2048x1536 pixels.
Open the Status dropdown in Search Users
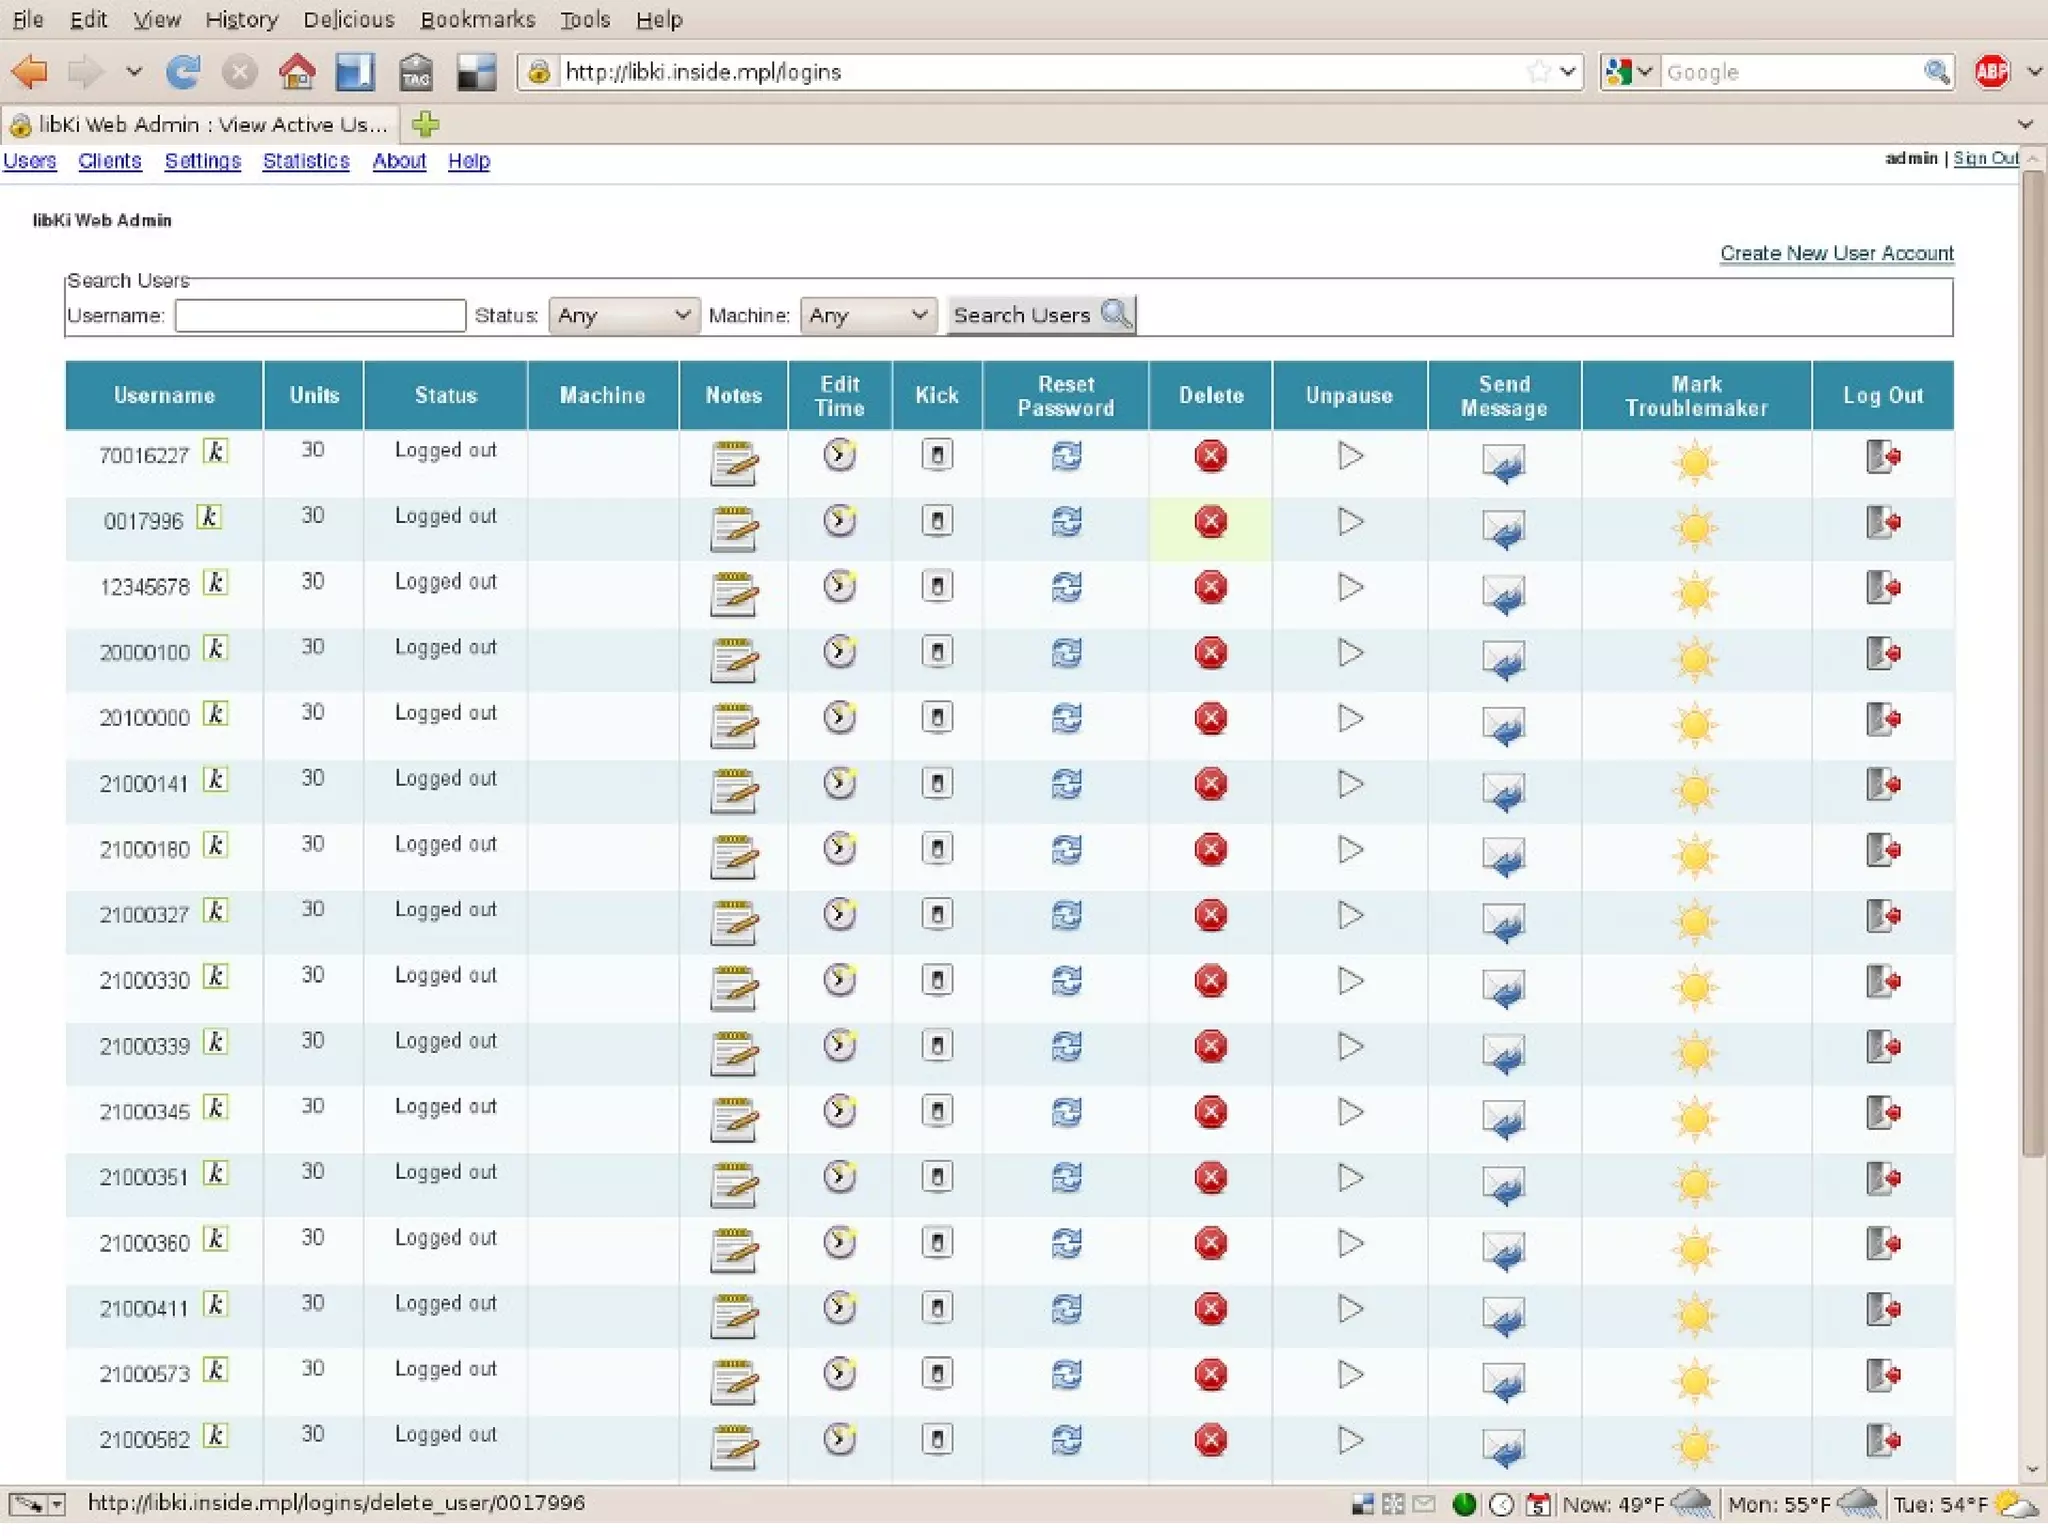(x=623, y=315)
